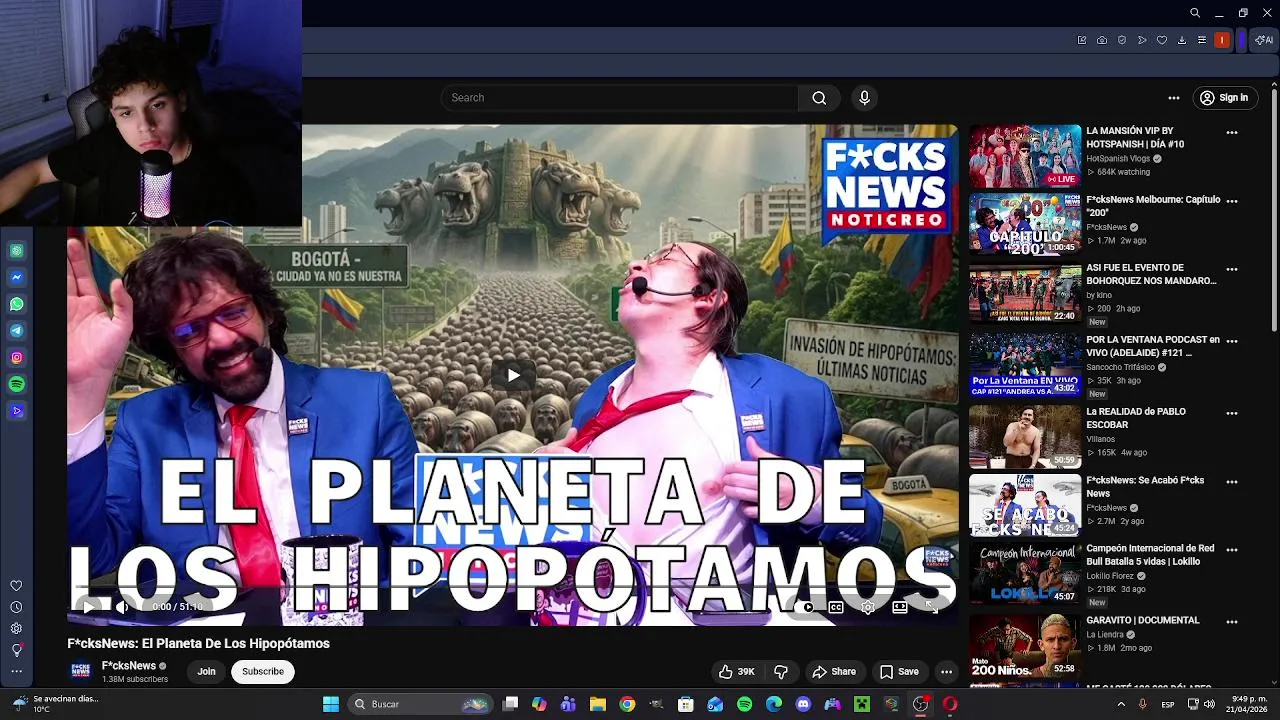Open YouTube settings three-dot menu
Image resolution: width=1280 pixels, height=720 pixels.
coord(1174,98)
